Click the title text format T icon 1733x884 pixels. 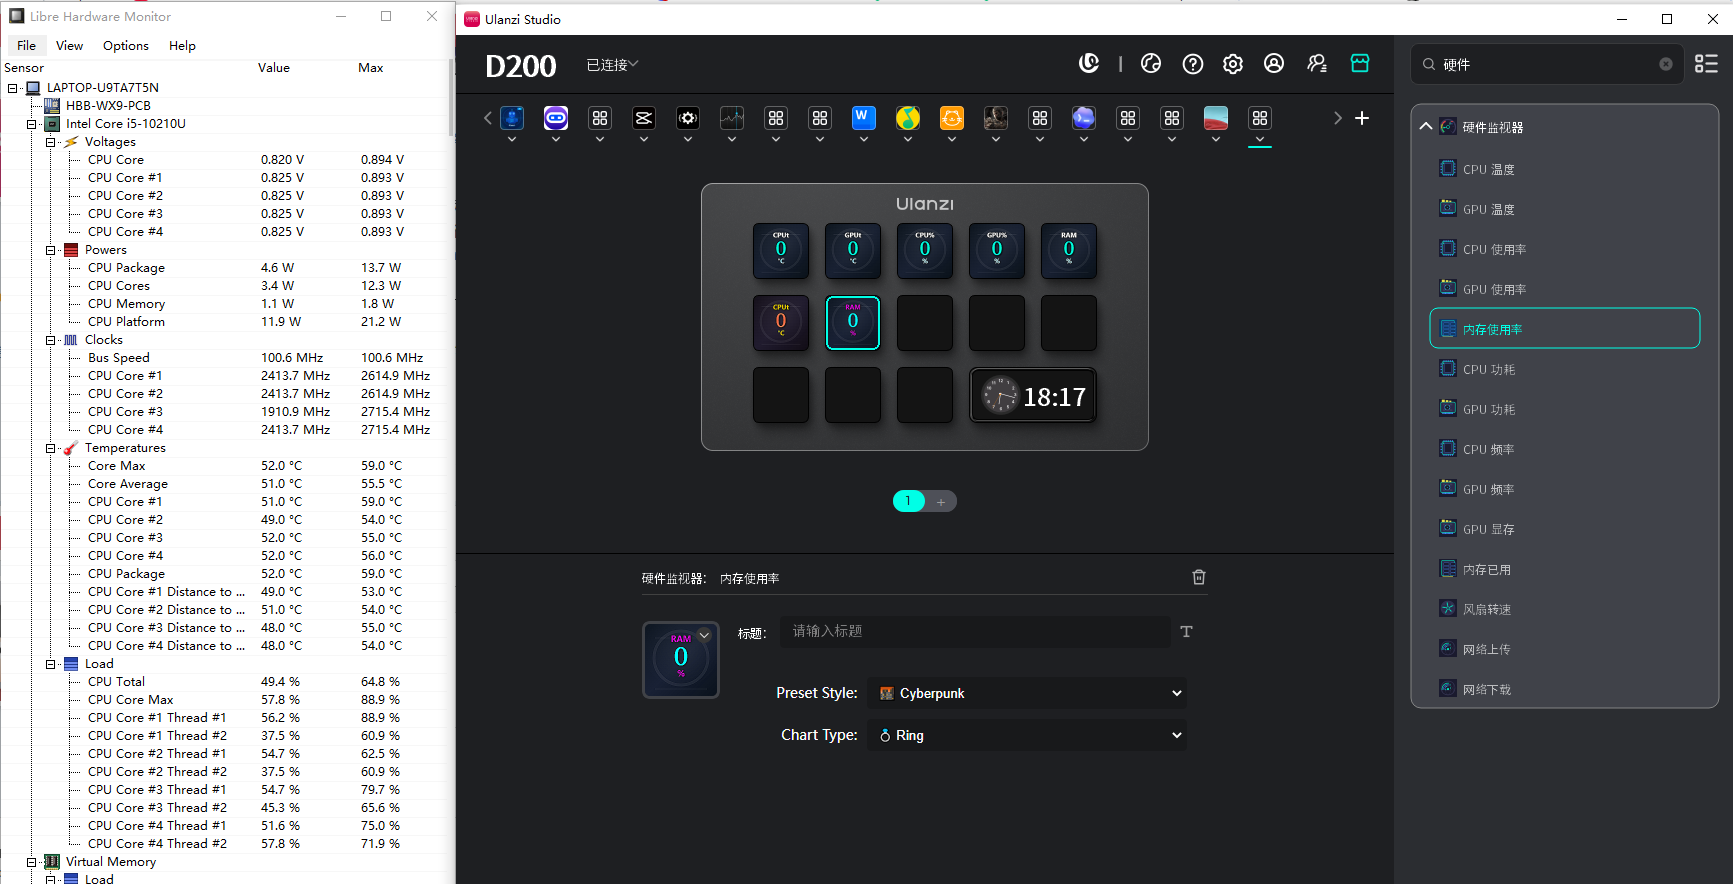pos(1187,631)
